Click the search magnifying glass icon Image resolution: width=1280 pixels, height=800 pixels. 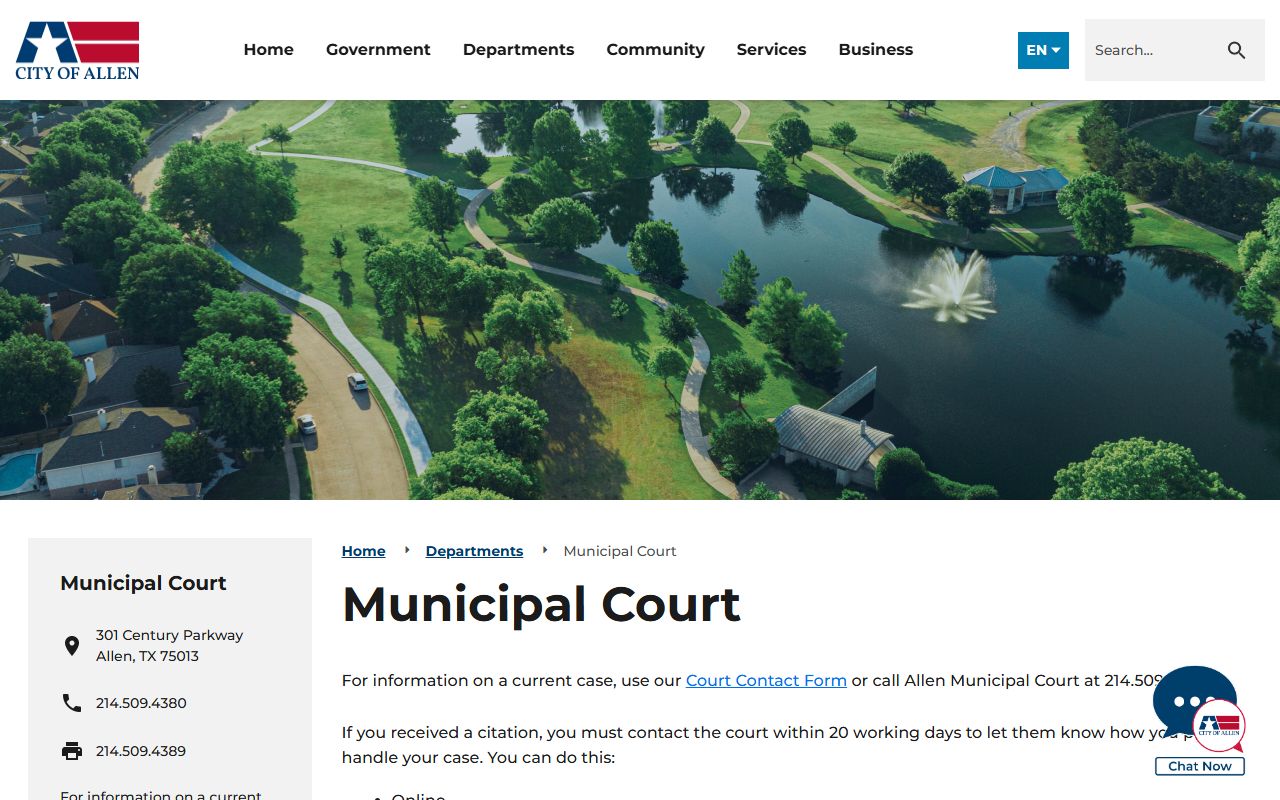(1236, 50)
